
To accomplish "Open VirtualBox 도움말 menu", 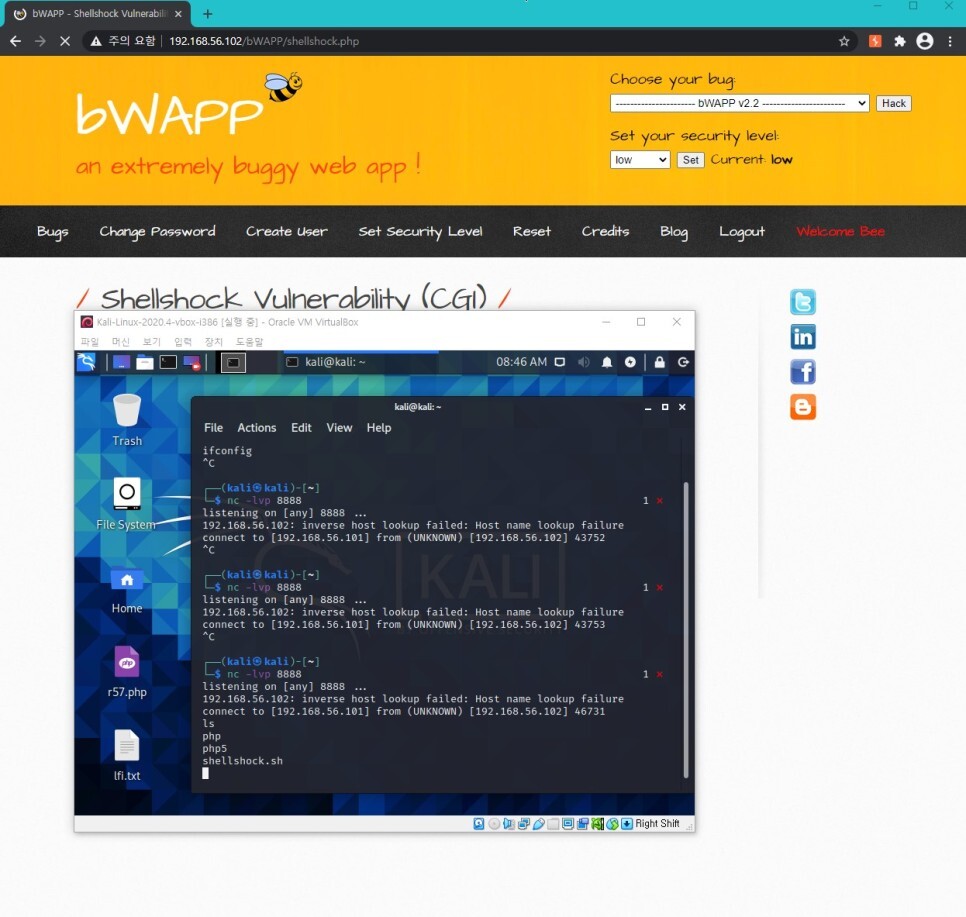I will coord(250,341).
